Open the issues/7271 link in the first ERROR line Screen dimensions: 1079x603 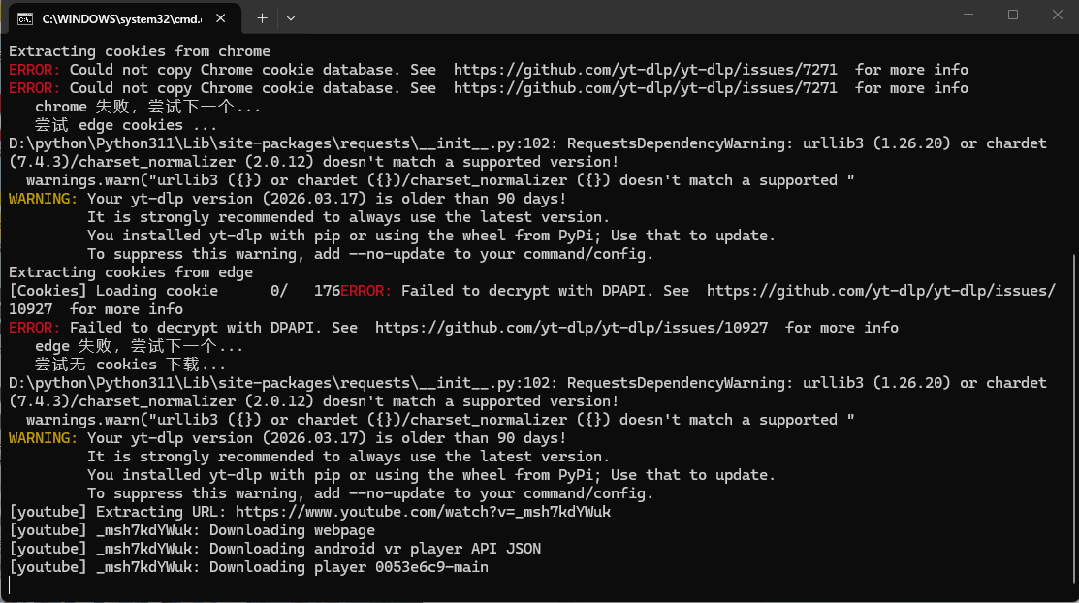(x=645, y=70)
